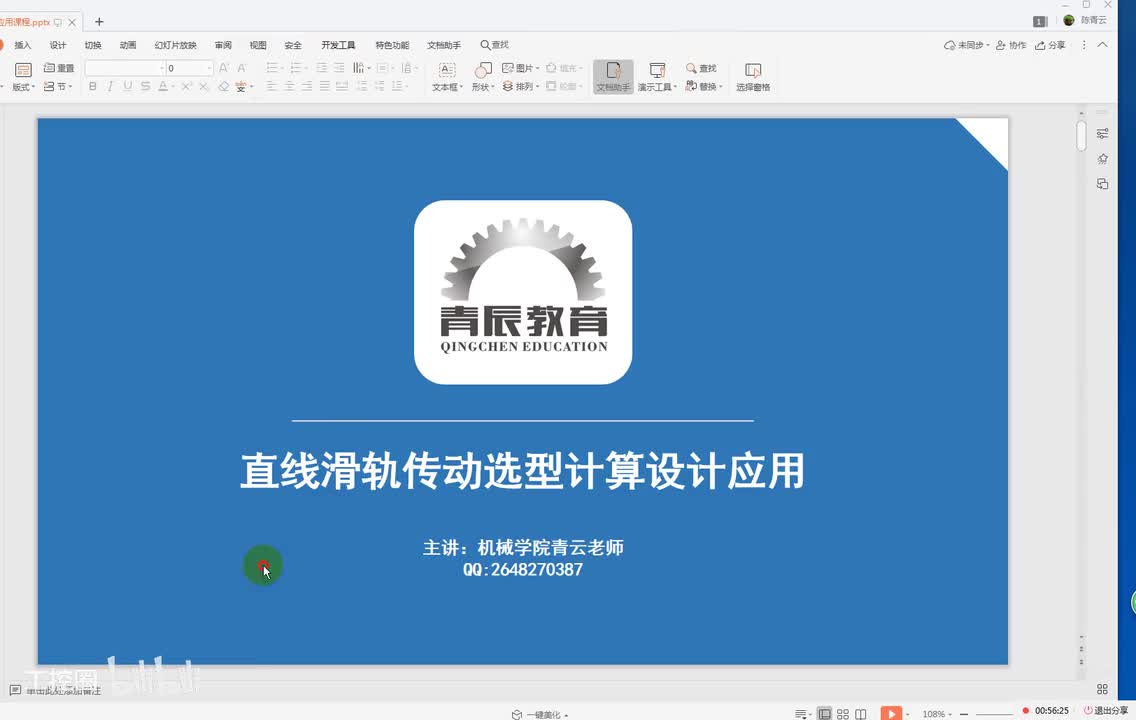Viewport: 1136px width, 720px height.
Task: Toggle subscript formatting
Action: pyautogui.click(x=204, y=86)
